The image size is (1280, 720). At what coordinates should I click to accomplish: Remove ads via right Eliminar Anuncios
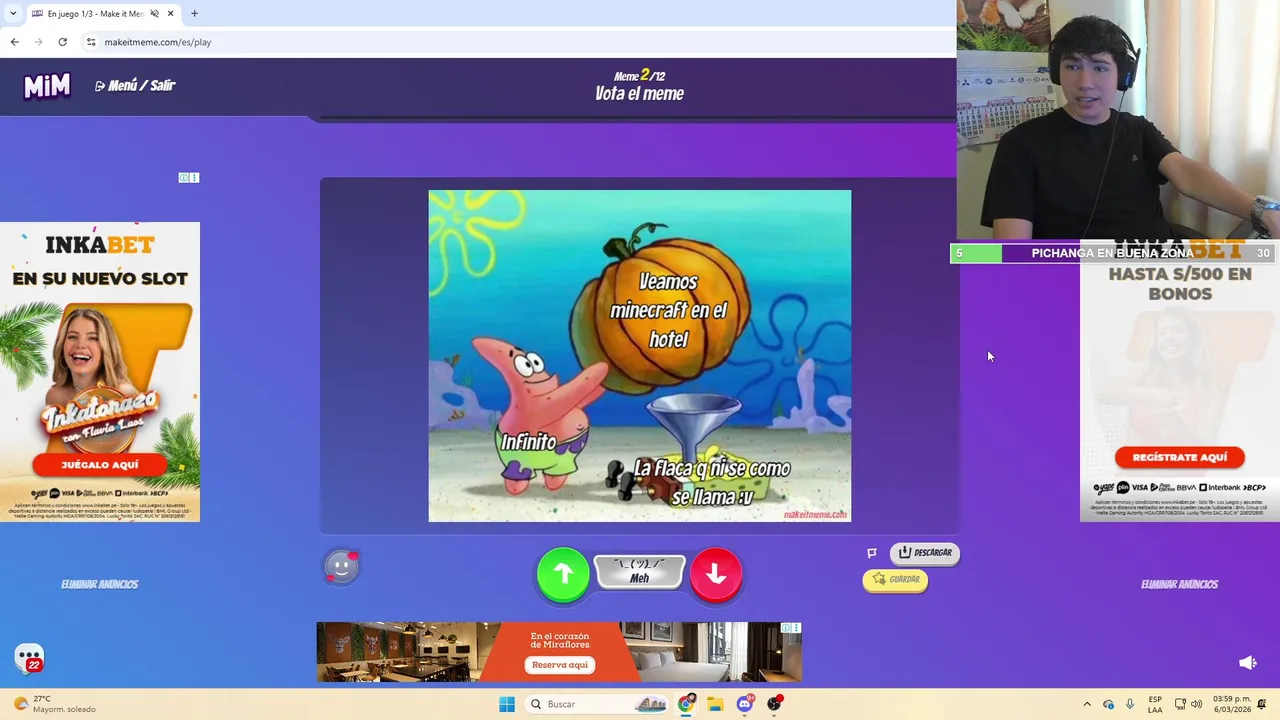pos(1180,584)
